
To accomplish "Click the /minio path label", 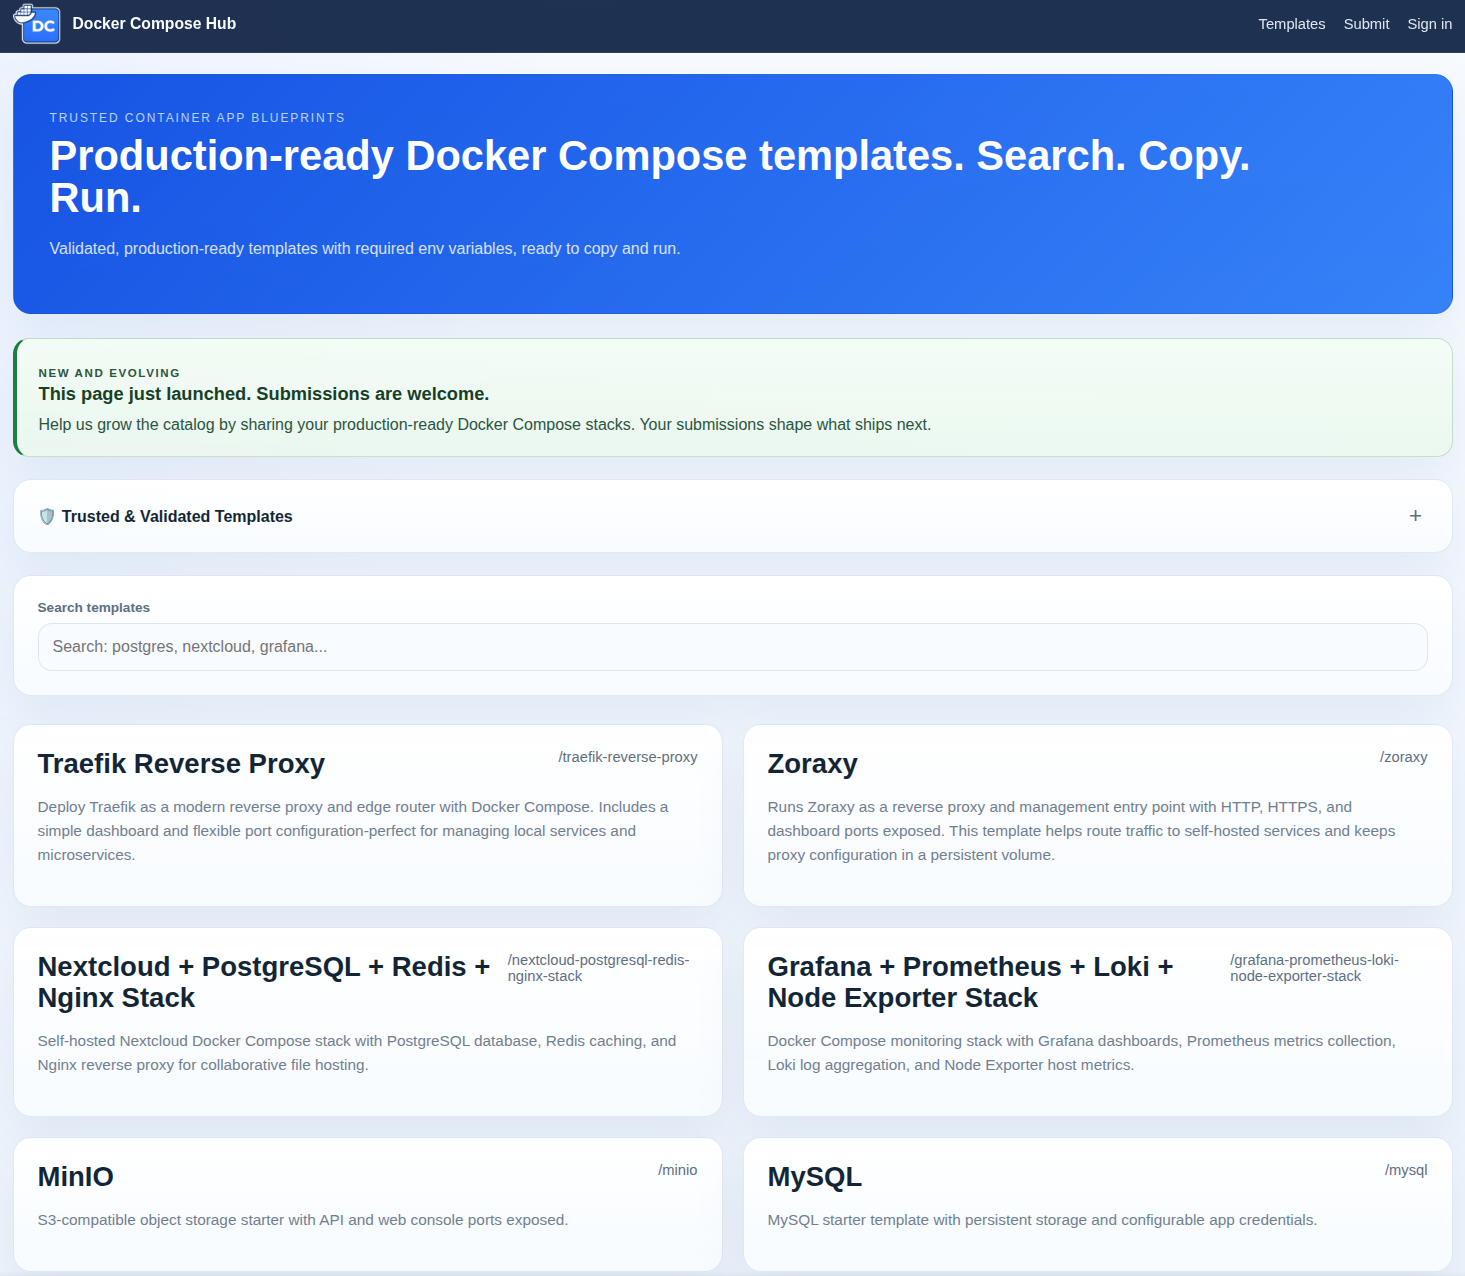I will click(678, 1169).
